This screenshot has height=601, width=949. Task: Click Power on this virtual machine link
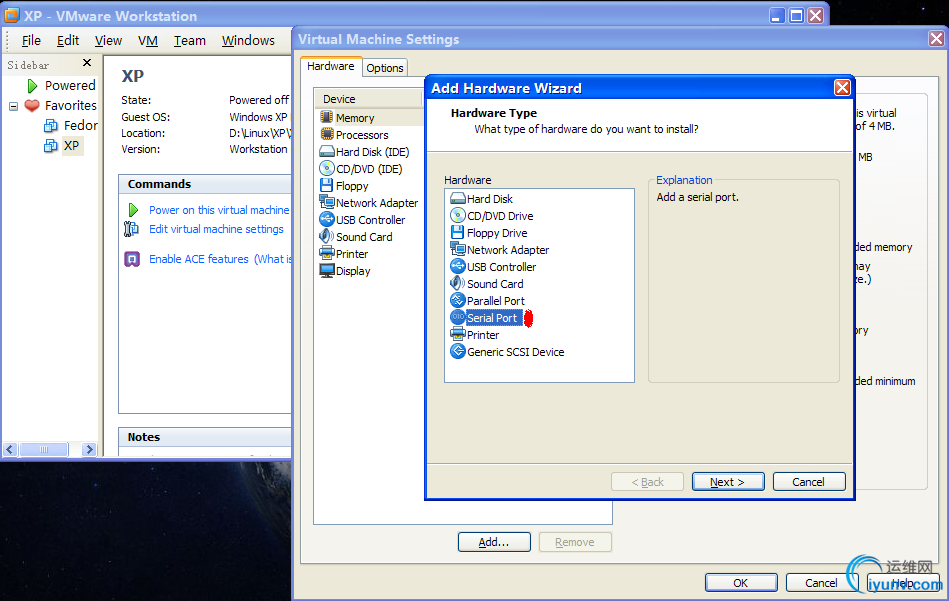click(x=219, y=210)
